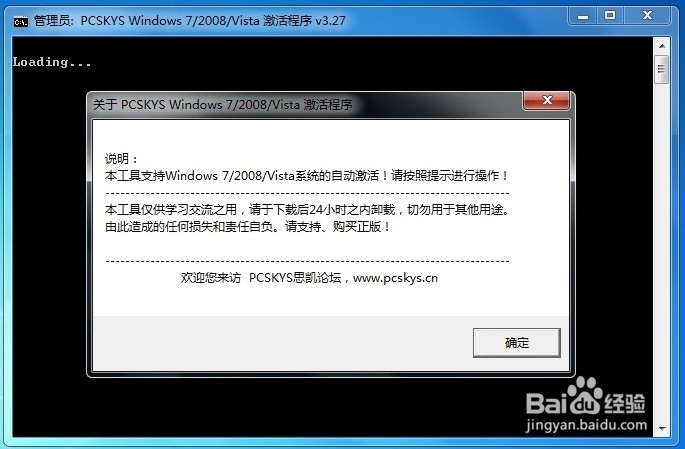Close the about dialog with red X

point(547,100)
